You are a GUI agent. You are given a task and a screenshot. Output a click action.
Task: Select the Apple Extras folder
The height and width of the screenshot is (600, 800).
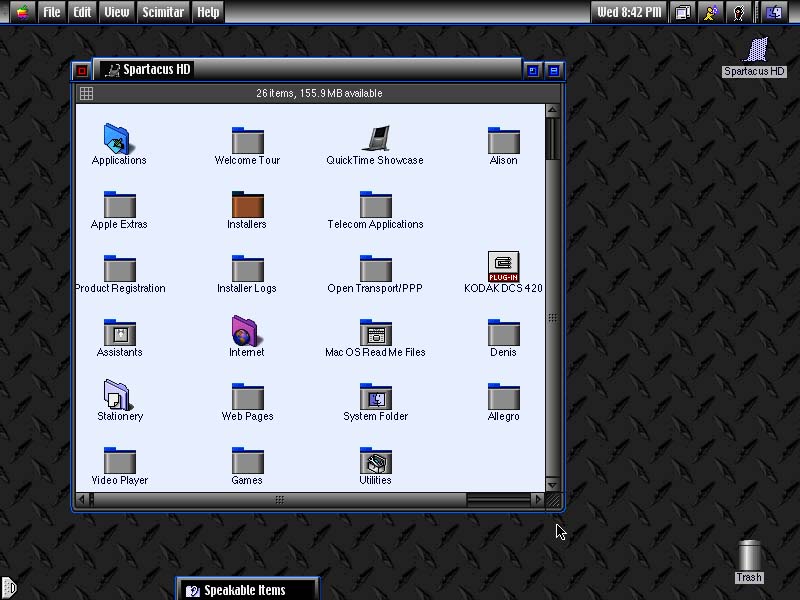tap(119, 204)
